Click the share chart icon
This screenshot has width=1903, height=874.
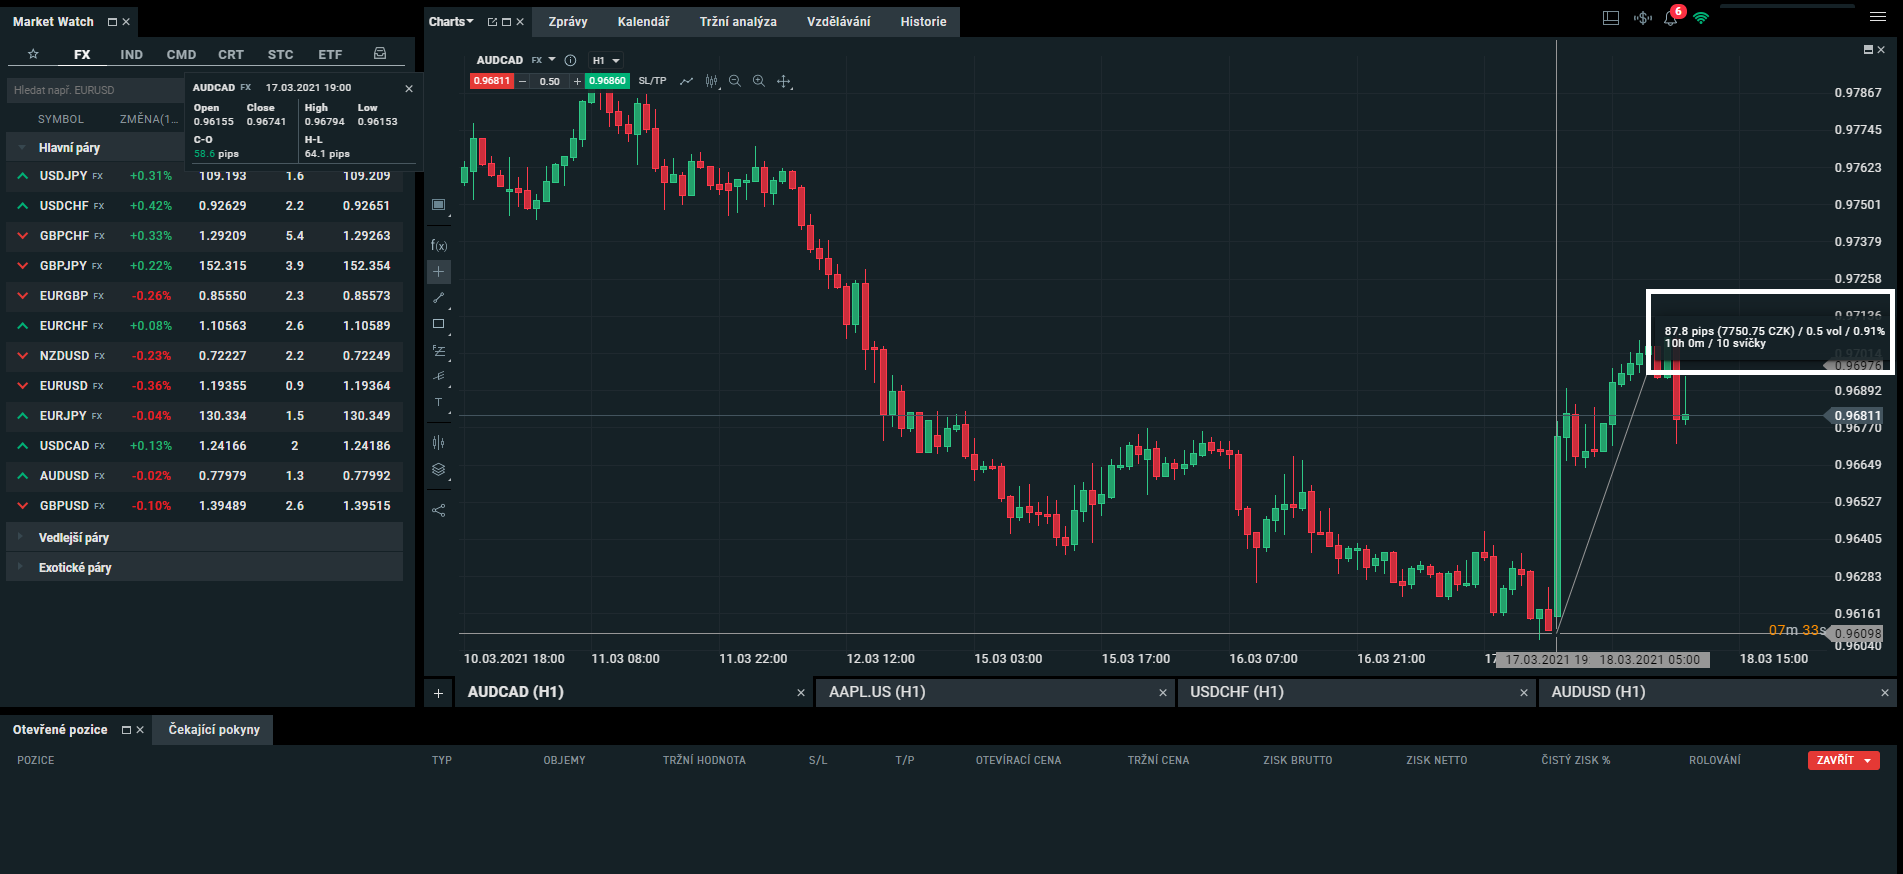pyautogui.click(x=438, y=510)
